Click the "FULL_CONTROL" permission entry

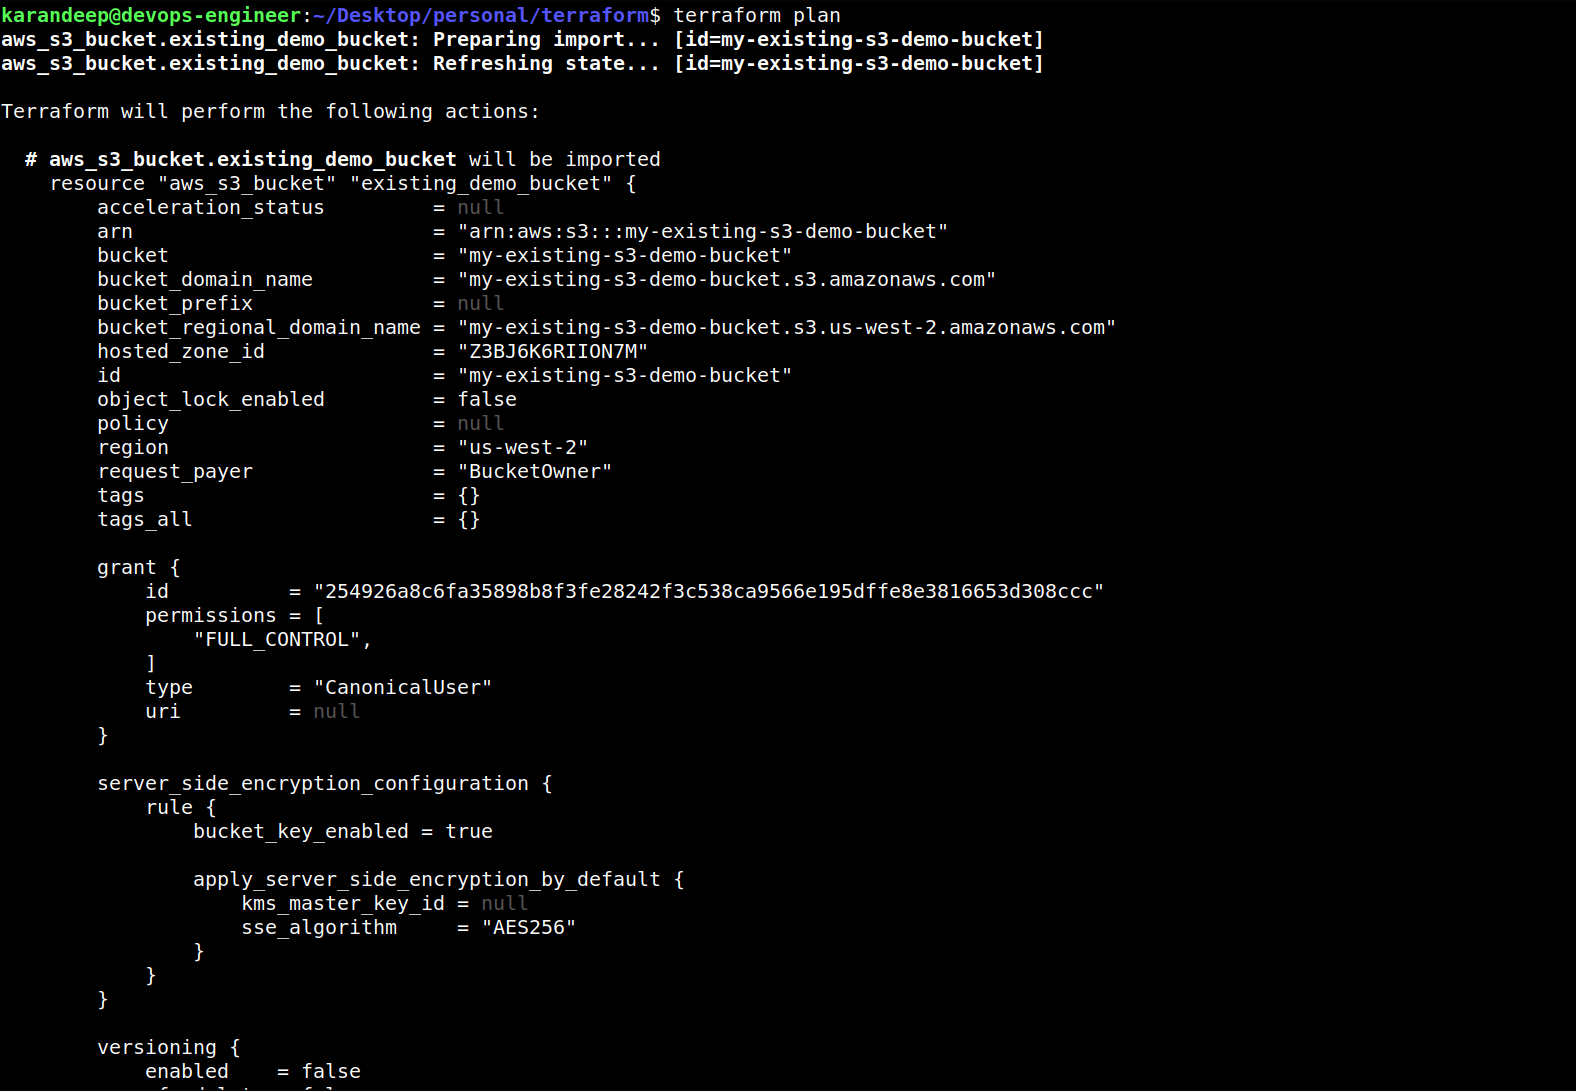pyautogui.click(x=283, y=639)
